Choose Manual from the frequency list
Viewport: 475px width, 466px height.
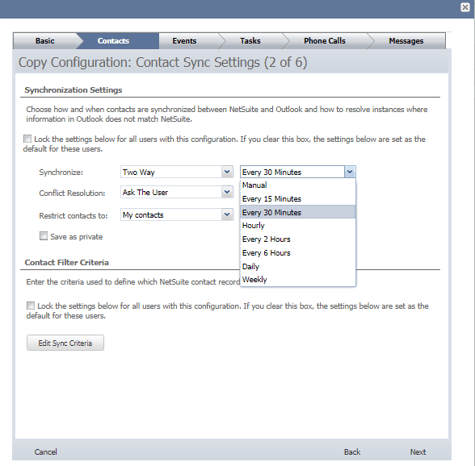[x=298, y=185]
